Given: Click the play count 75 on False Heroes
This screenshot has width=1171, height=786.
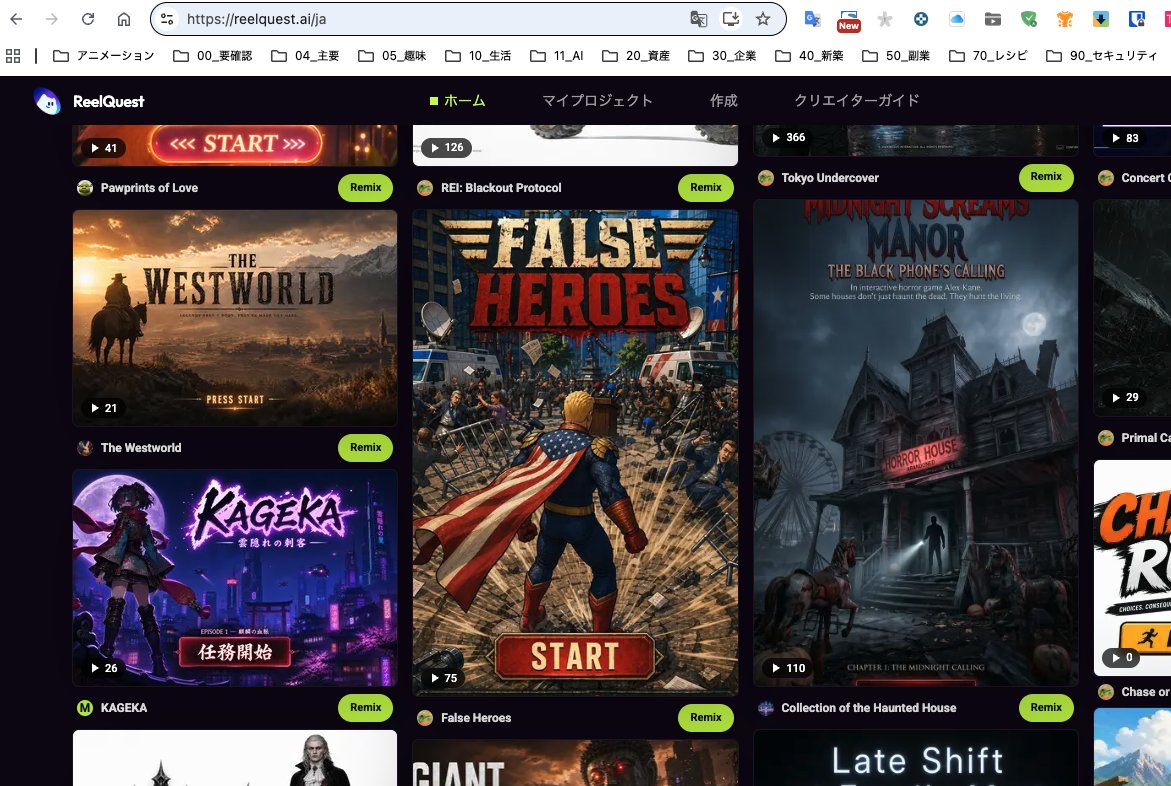Looking at the screenshot, I should 444,678.
